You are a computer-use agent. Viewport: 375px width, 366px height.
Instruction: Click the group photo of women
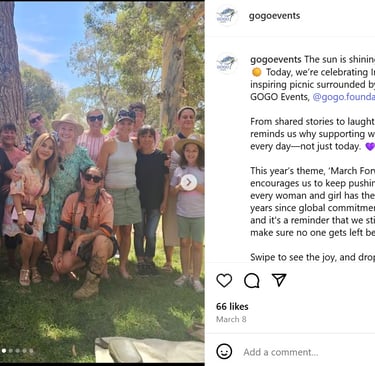pos(102,182)
